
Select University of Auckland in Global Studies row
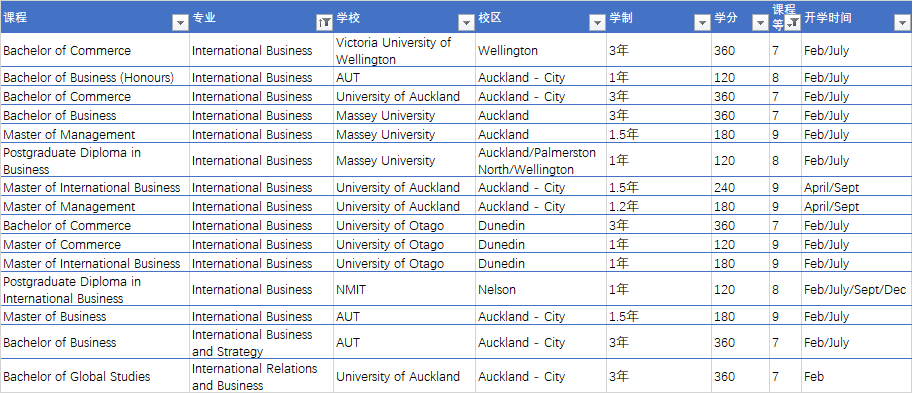pos(404,376)
